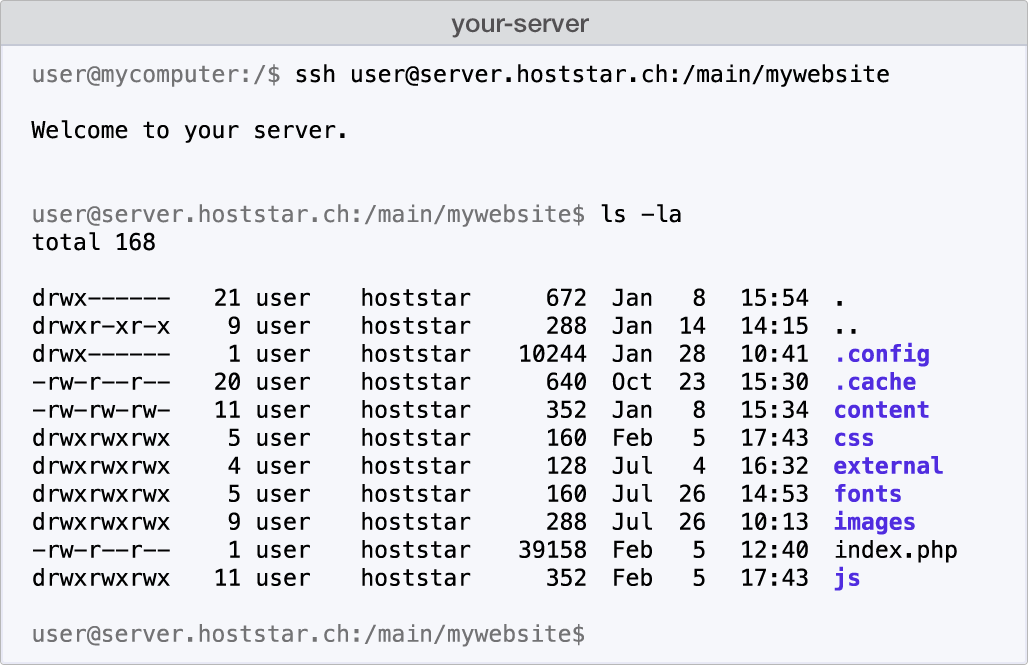
Task: Click the 10244 size of .config
Action: click(553, 354)
